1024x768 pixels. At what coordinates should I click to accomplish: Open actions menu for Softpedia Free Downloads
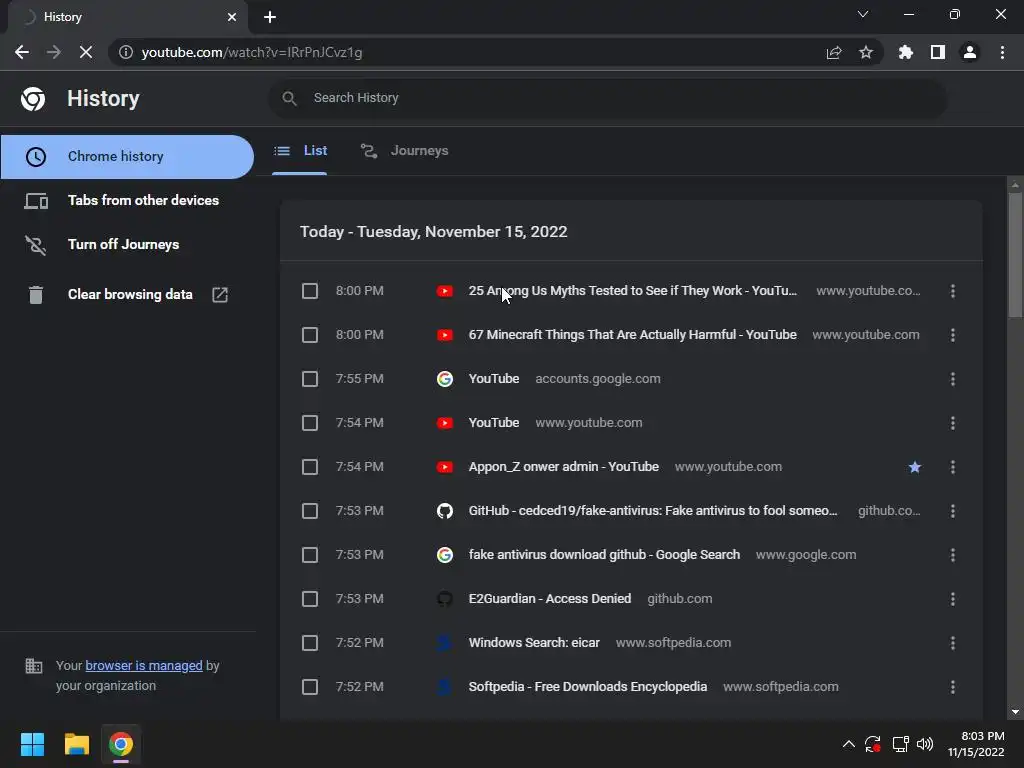(x=953, y=687)
